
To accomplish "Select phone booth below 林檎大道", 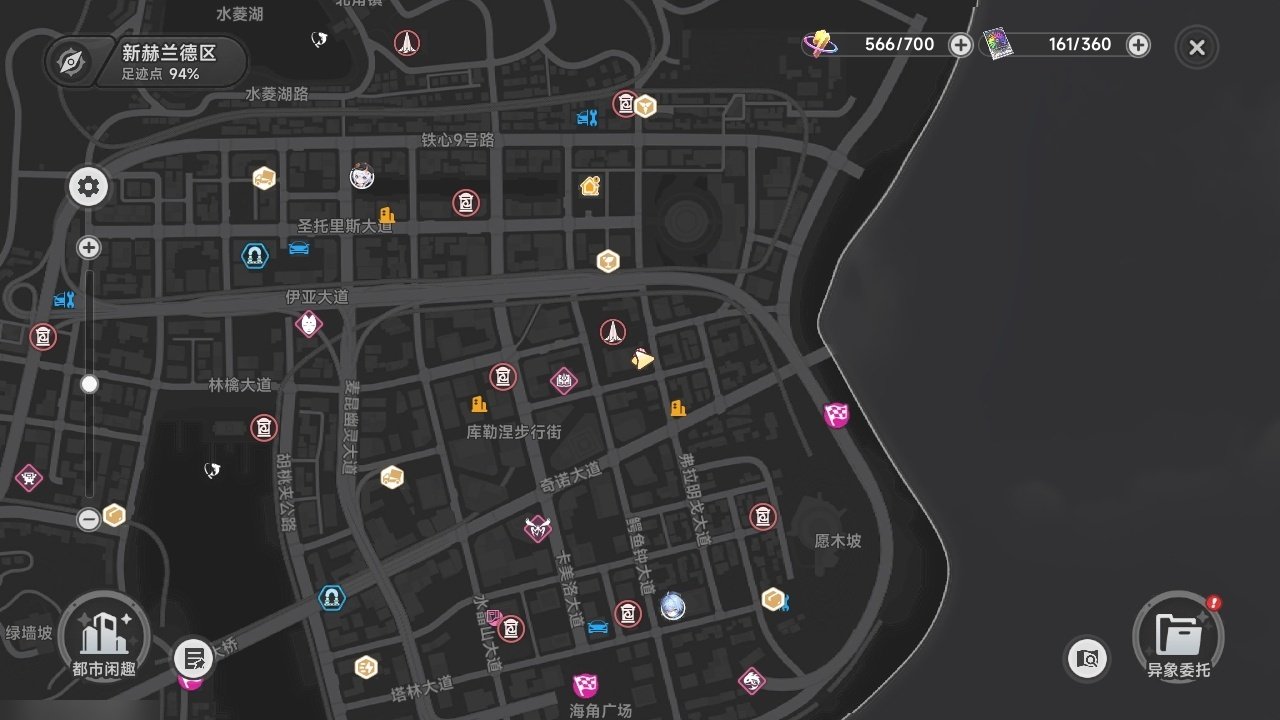I will tap(264, 428).
